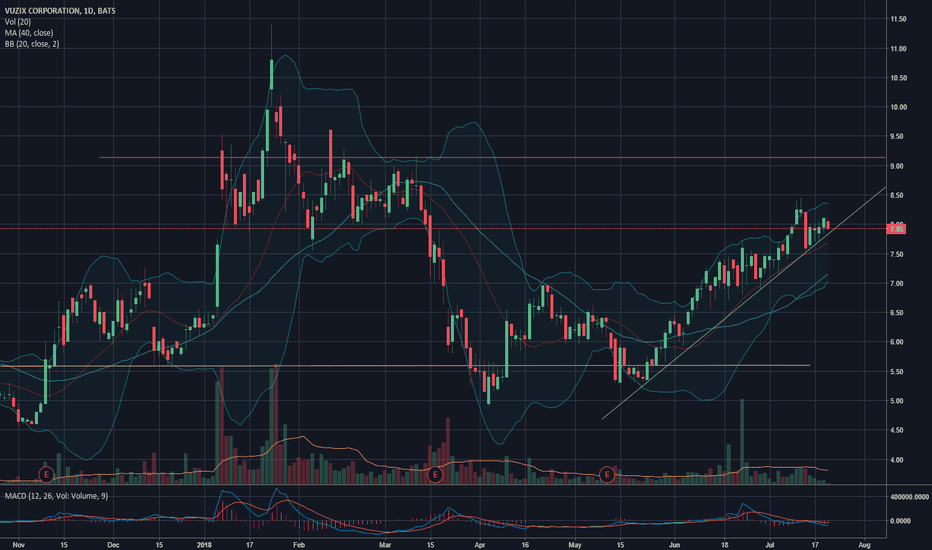Click the tall green candle peaking near 11.00

tap(272, 74)
